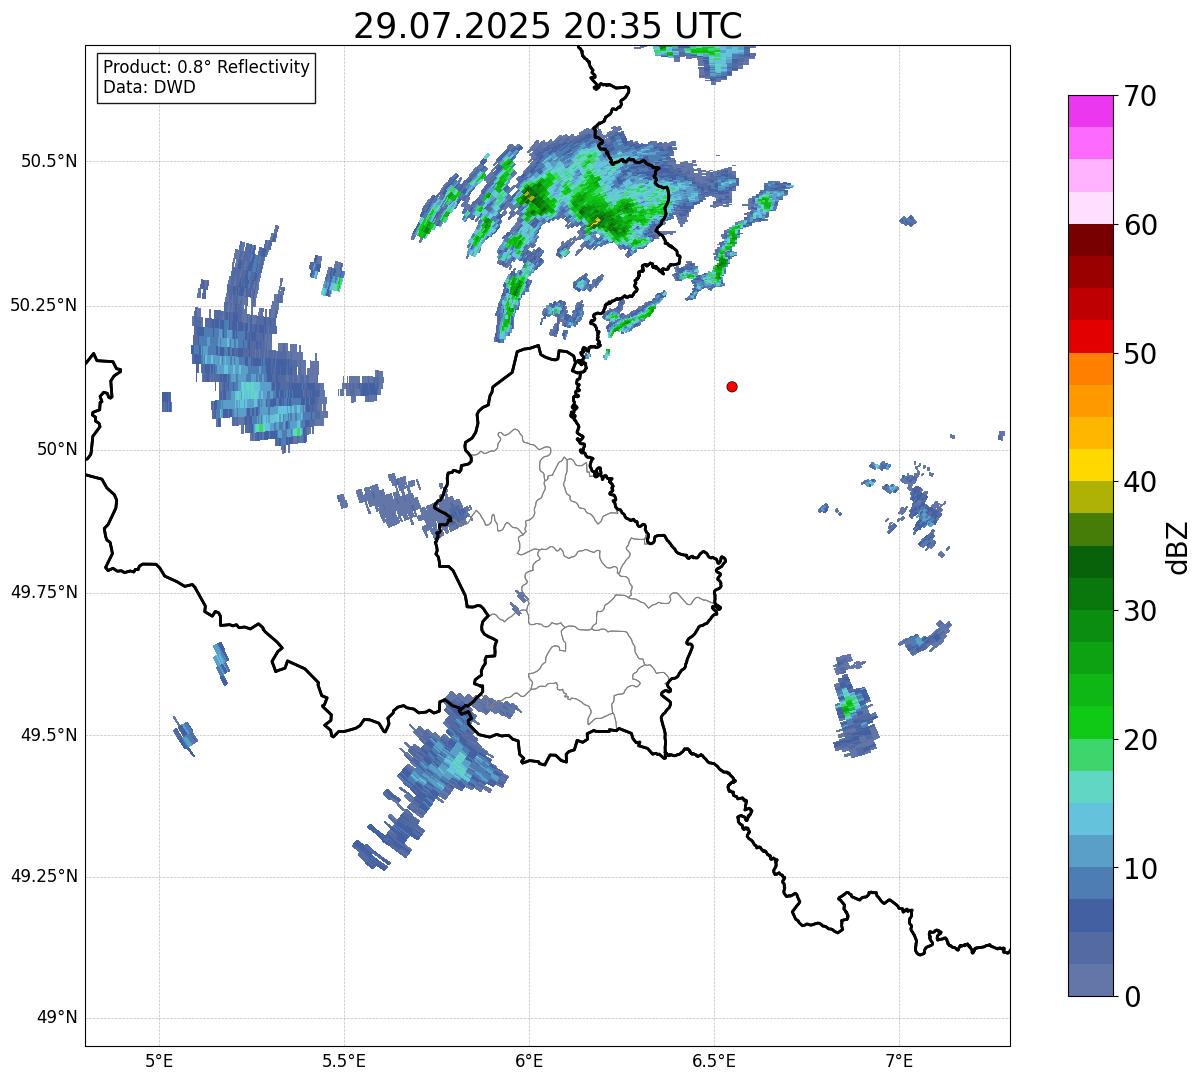
Task: Click the latitude label 50.5°N
Action: 49,161
